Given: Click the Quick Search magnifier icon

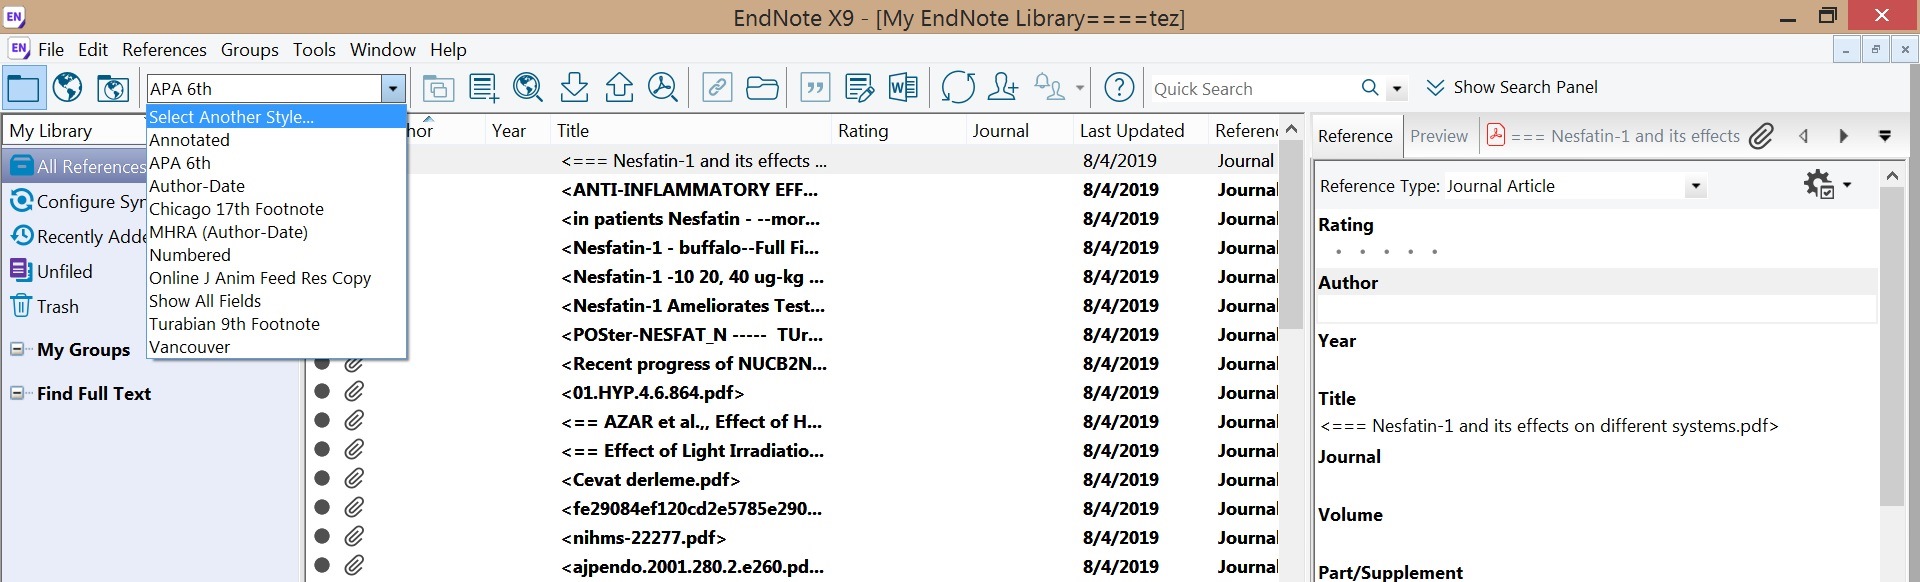Looking at the screenshot, I should coord(1370,88).
